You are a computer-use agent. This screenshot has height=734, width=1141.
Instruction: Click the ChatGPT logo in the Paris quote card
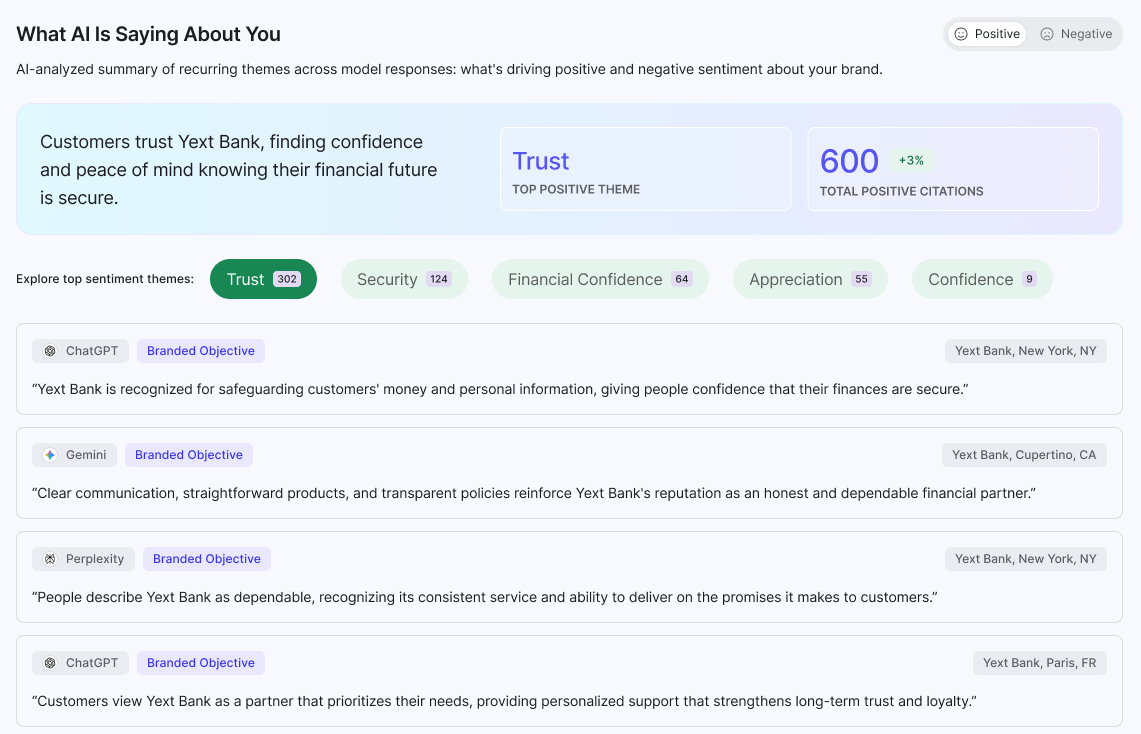(50, 663)
